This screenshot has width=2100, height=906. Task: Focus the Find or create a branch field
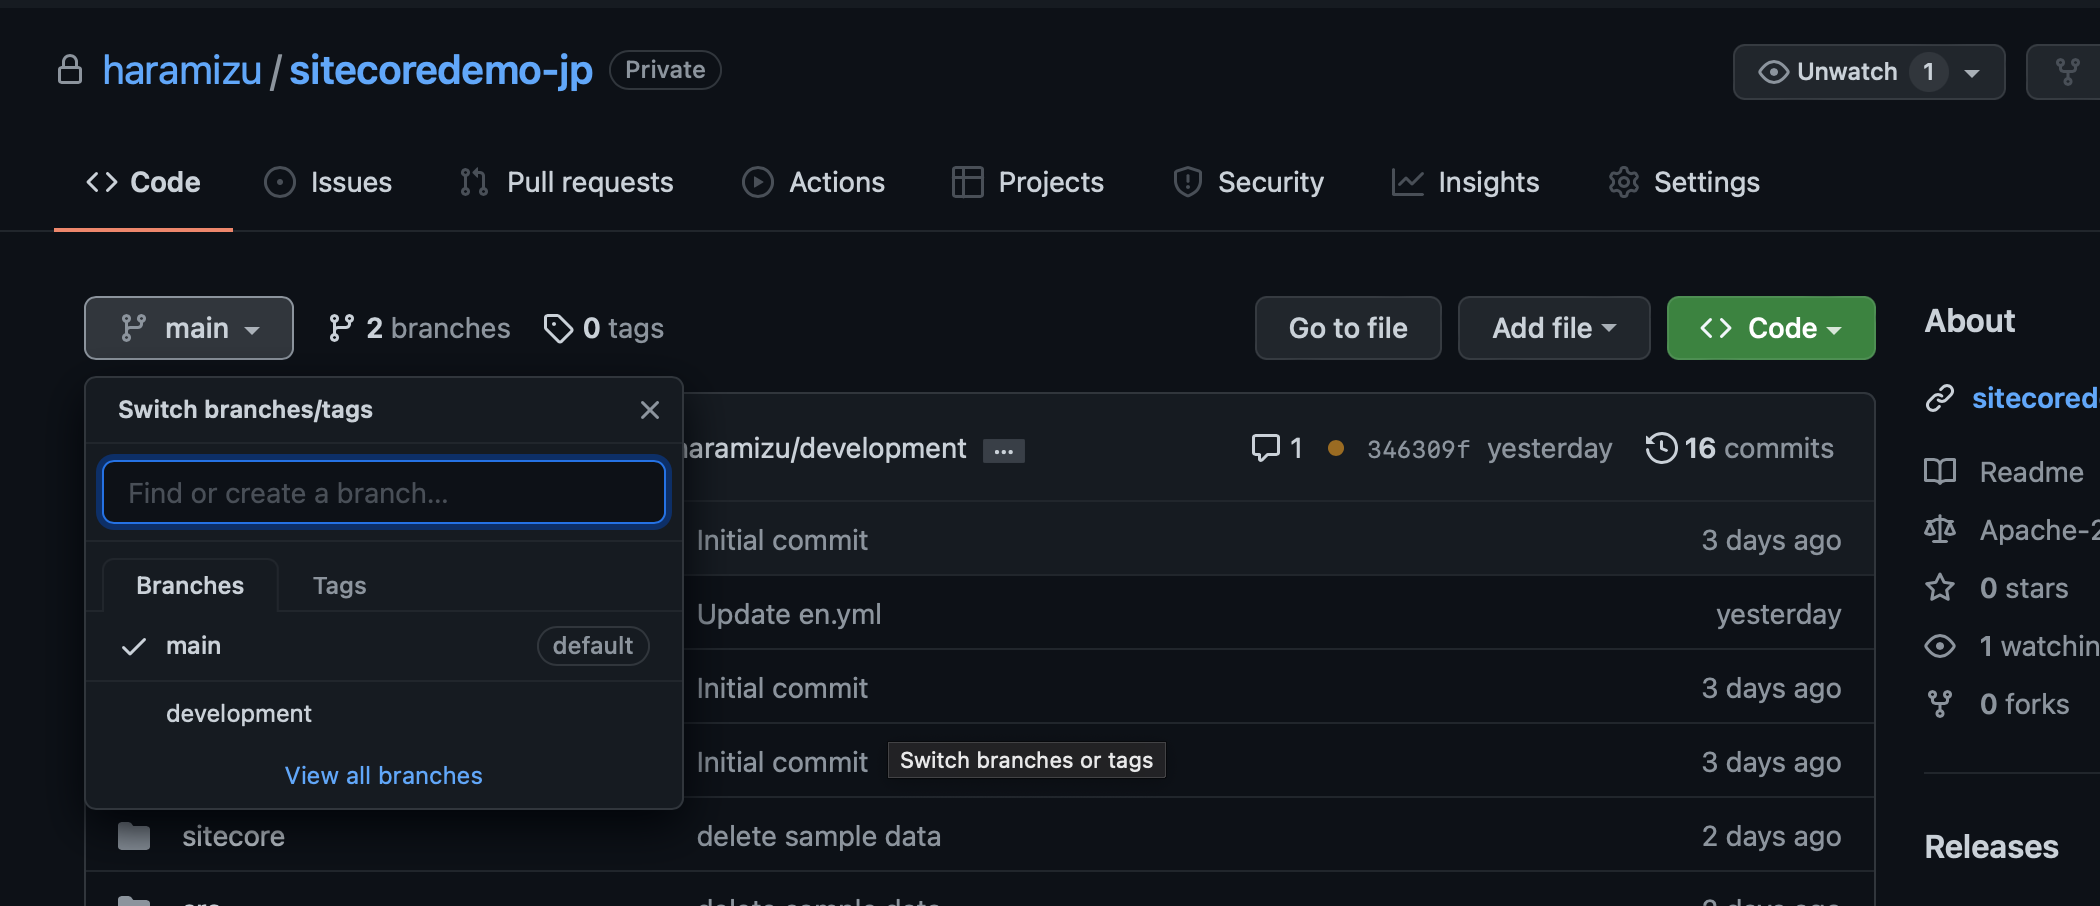pyautogui.click(x=384, y=492)
